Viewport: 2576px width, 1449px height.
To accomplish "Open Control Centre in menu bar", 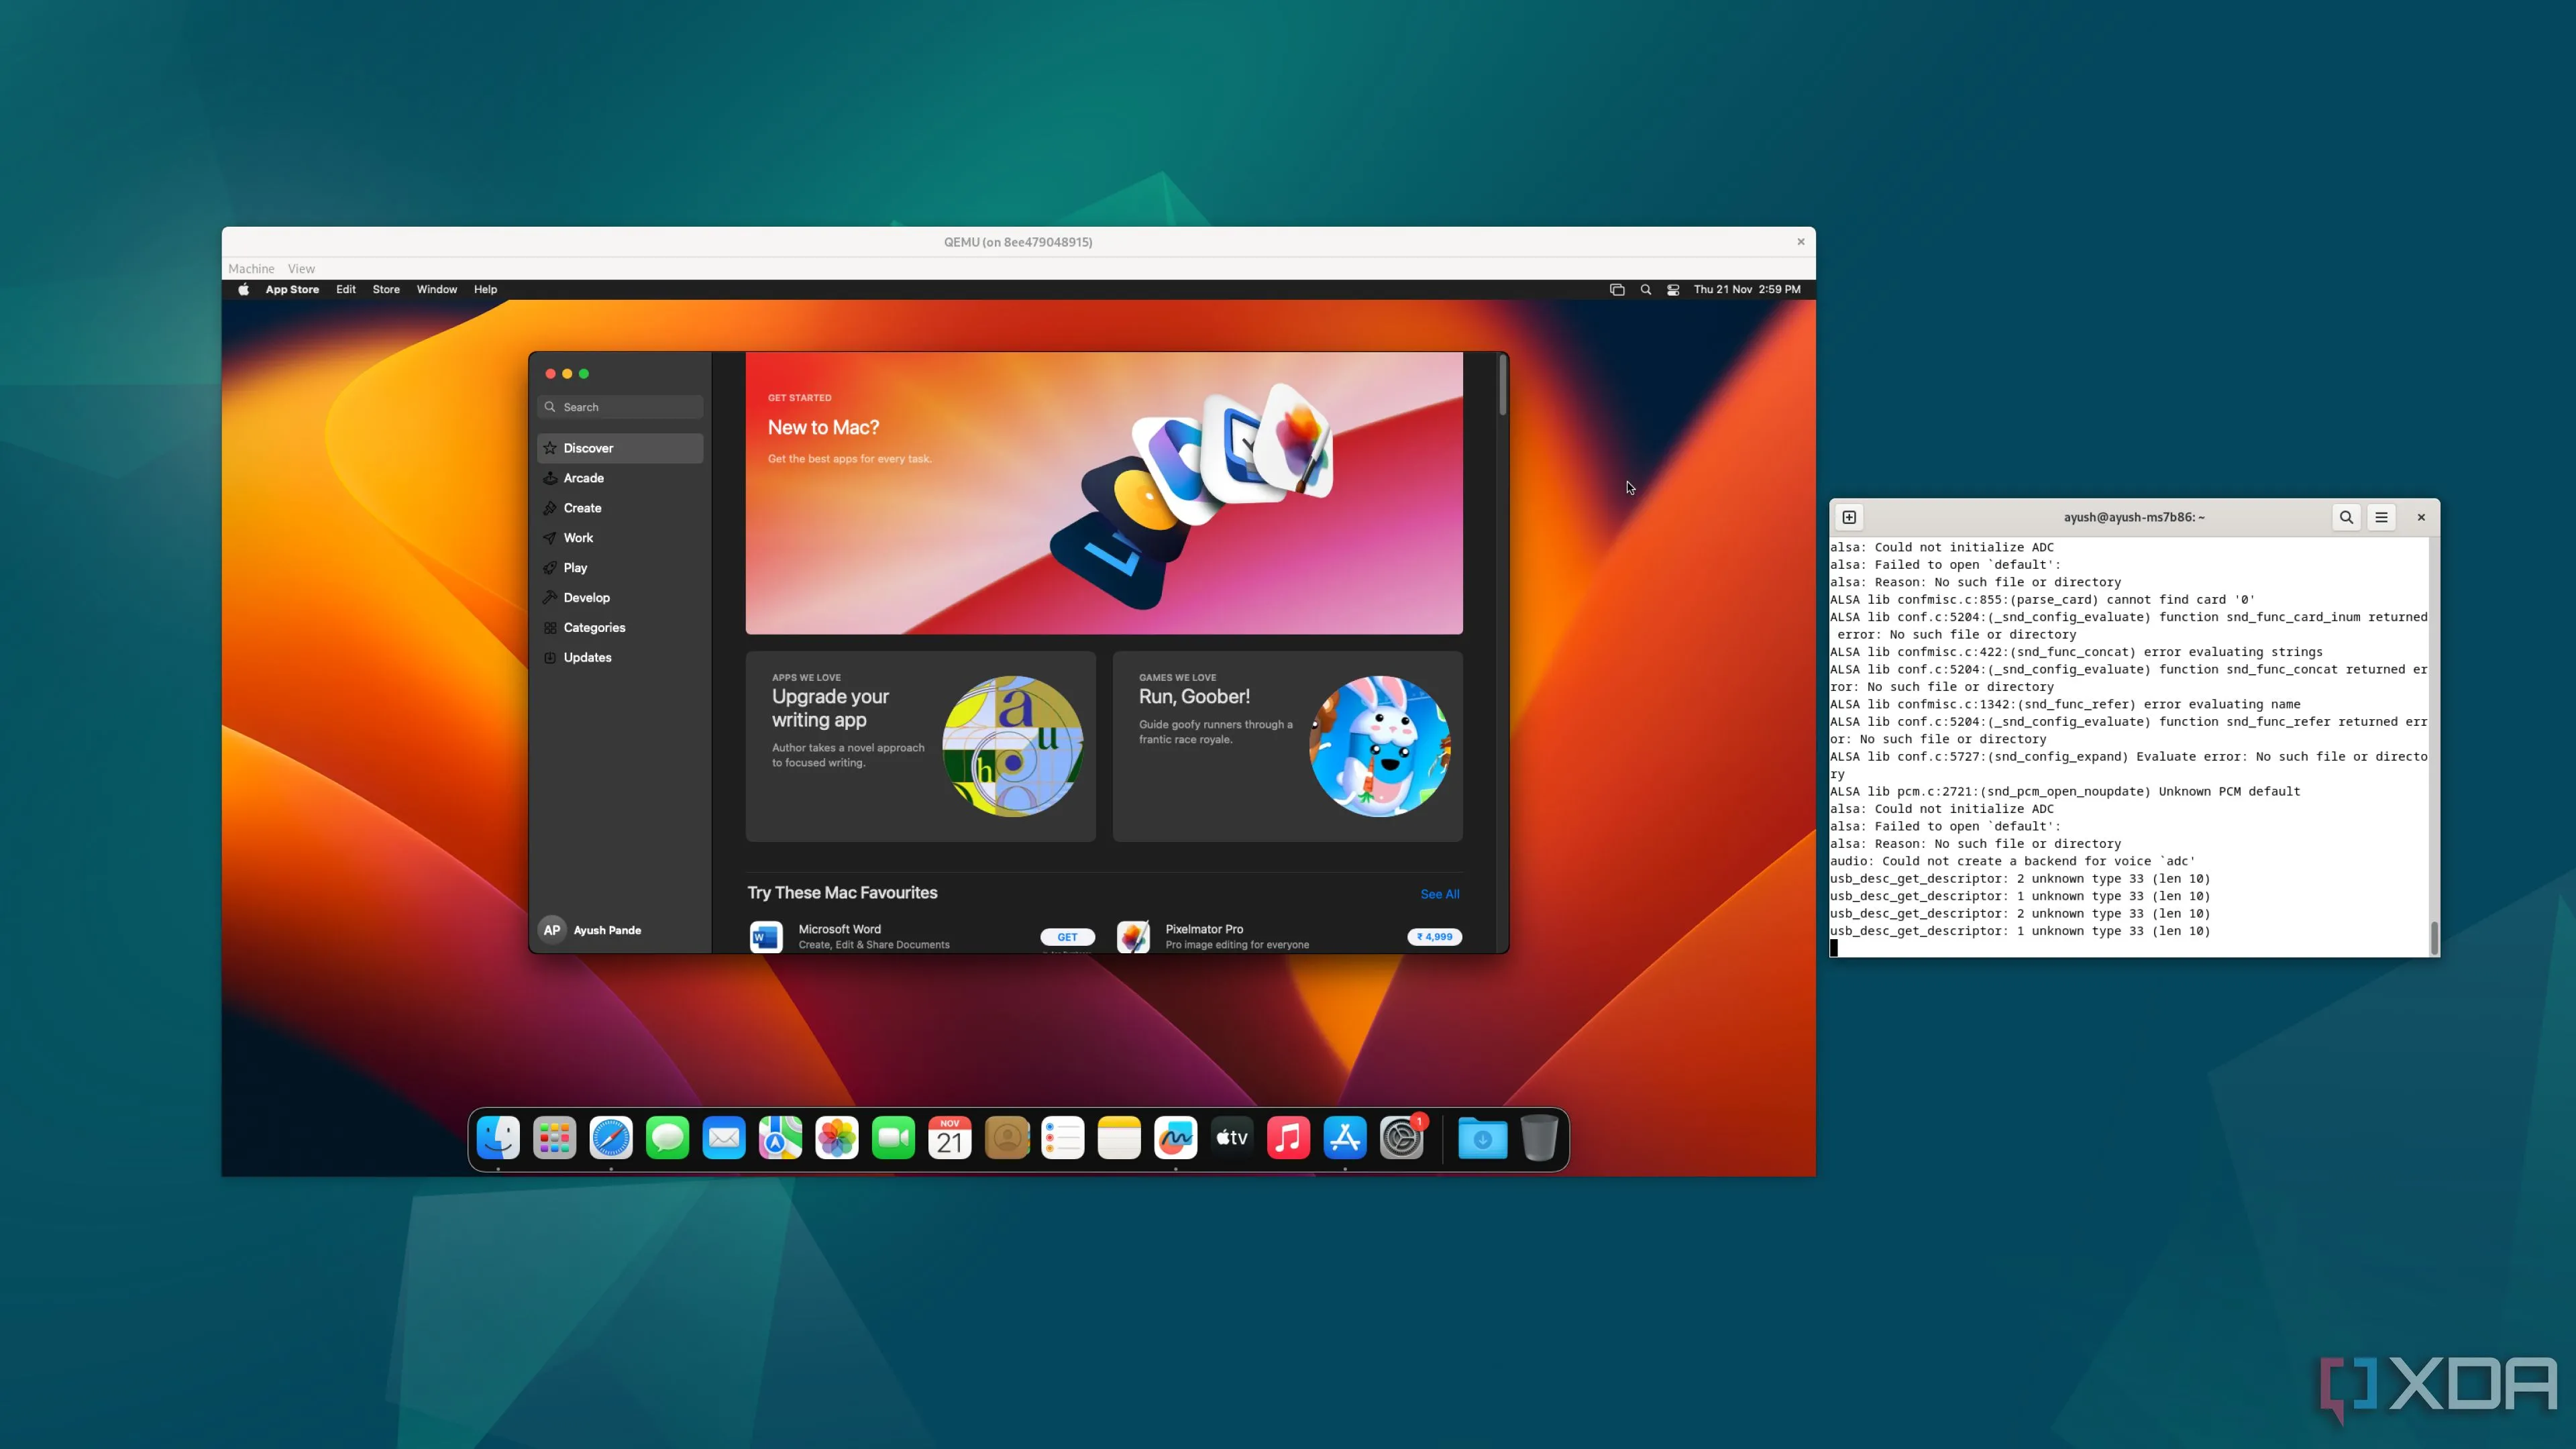I will tap(1673, 290).
